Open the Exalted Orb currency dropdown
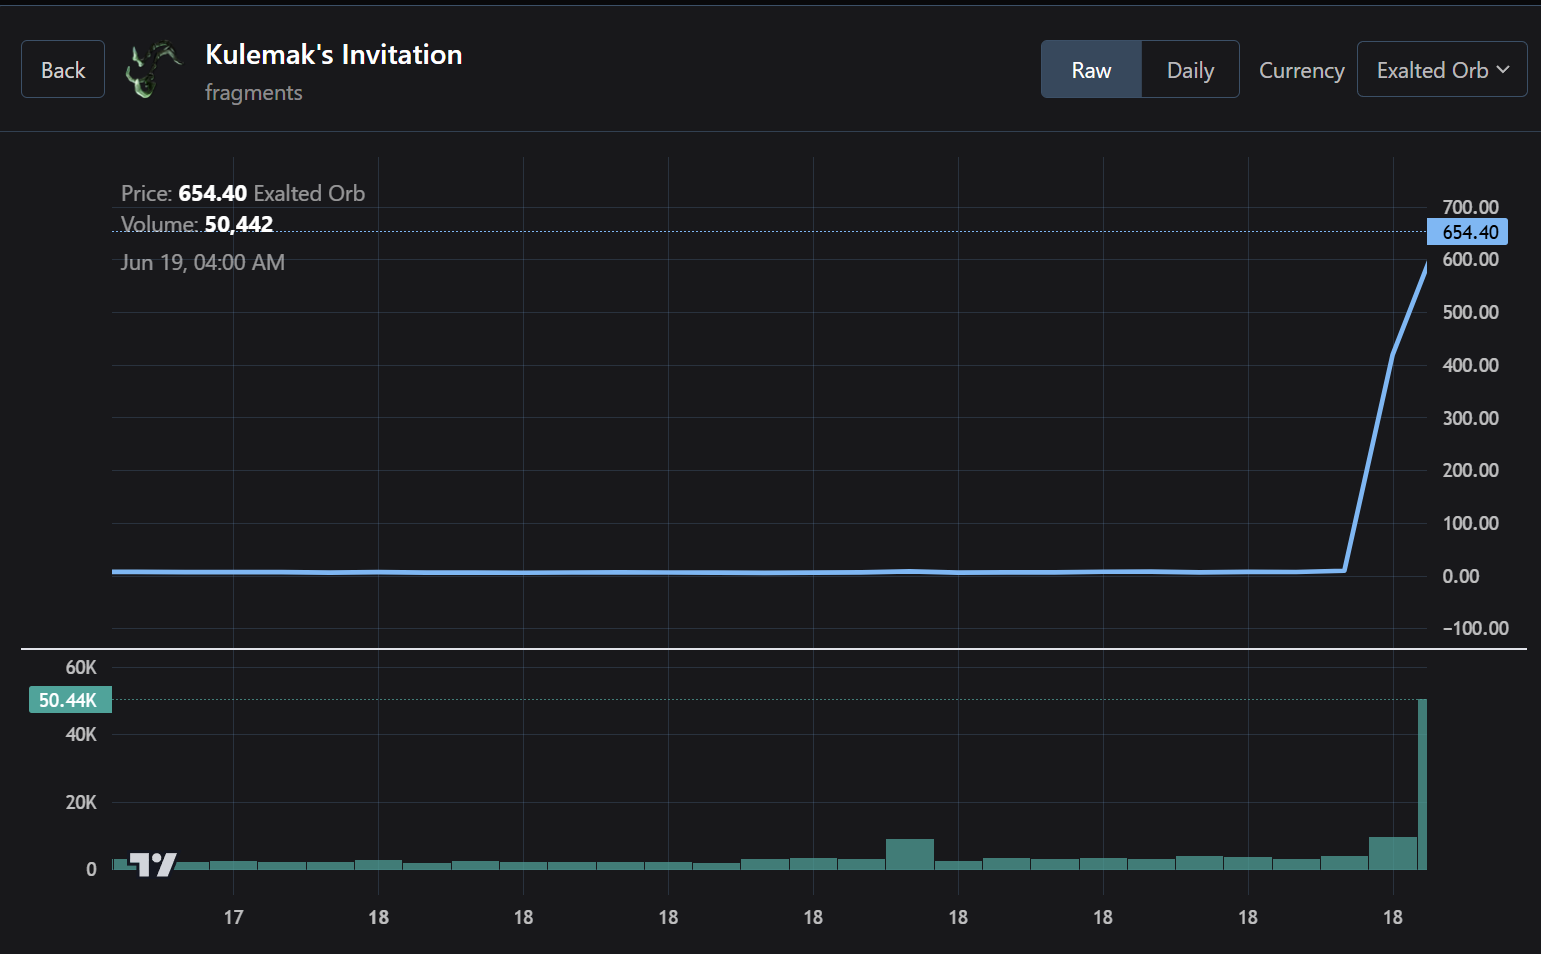 coord(1442,69)
